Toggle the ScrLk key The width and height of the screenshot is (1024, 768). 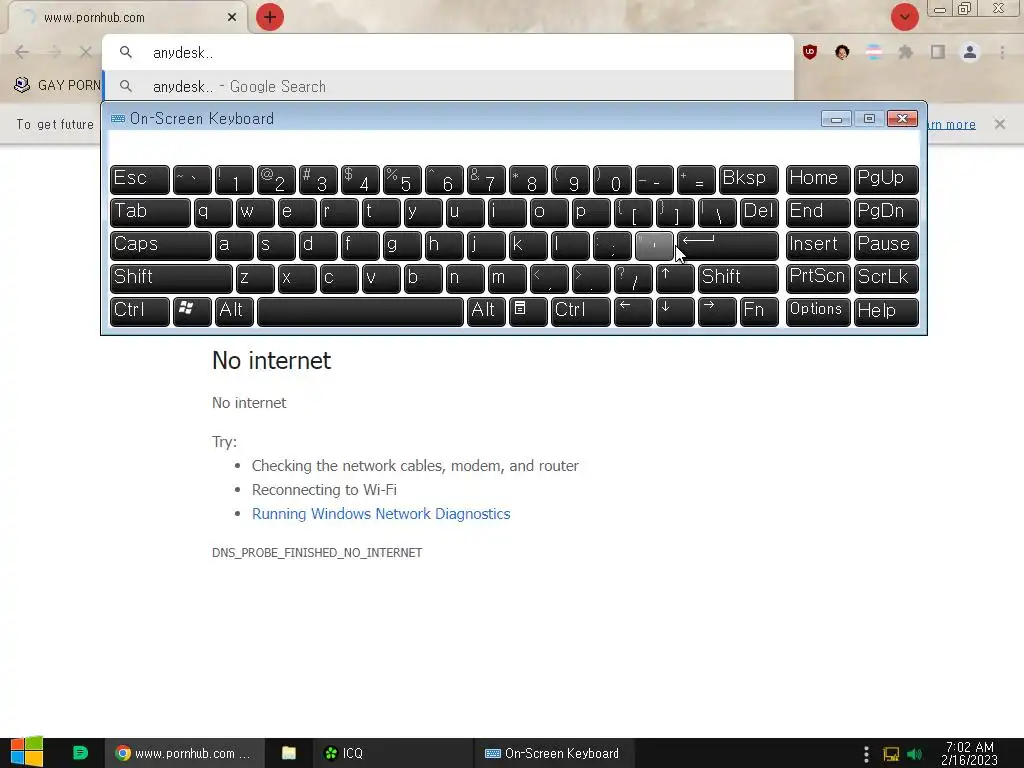[886, 278]
